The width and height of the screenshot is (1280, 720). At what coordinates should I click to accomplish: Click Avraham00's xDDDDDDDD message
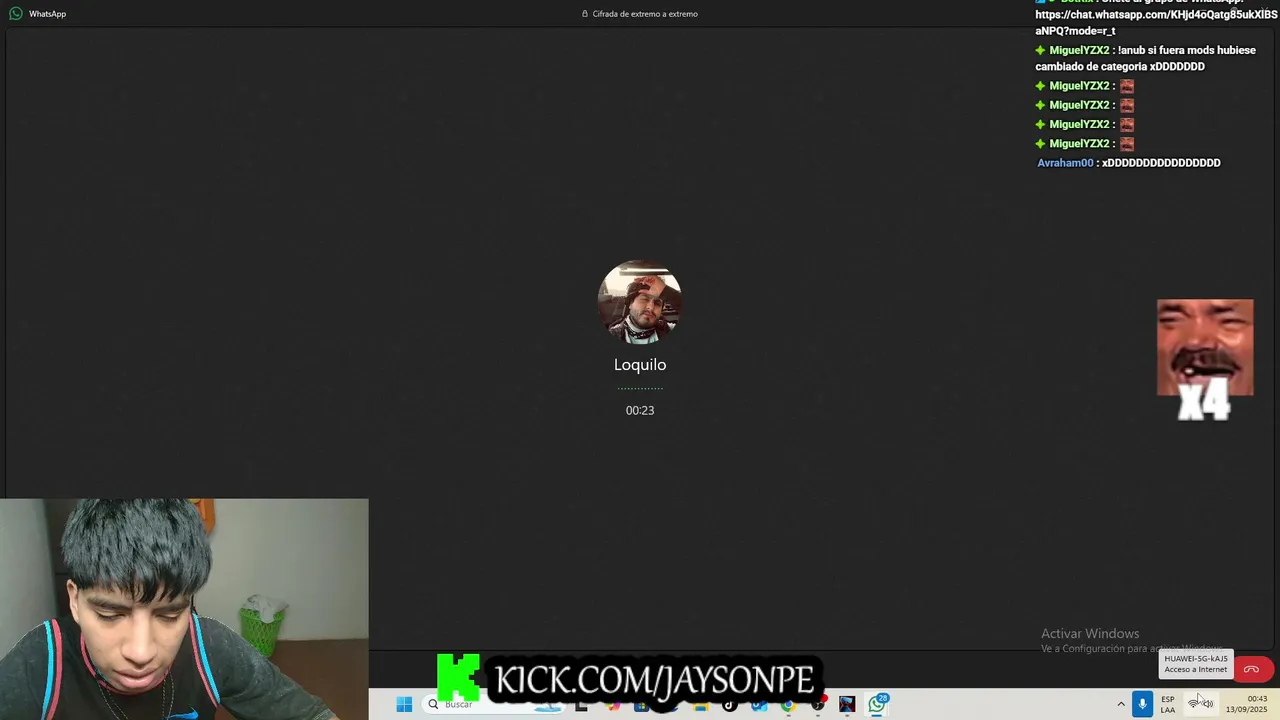tap(1161, 163)
